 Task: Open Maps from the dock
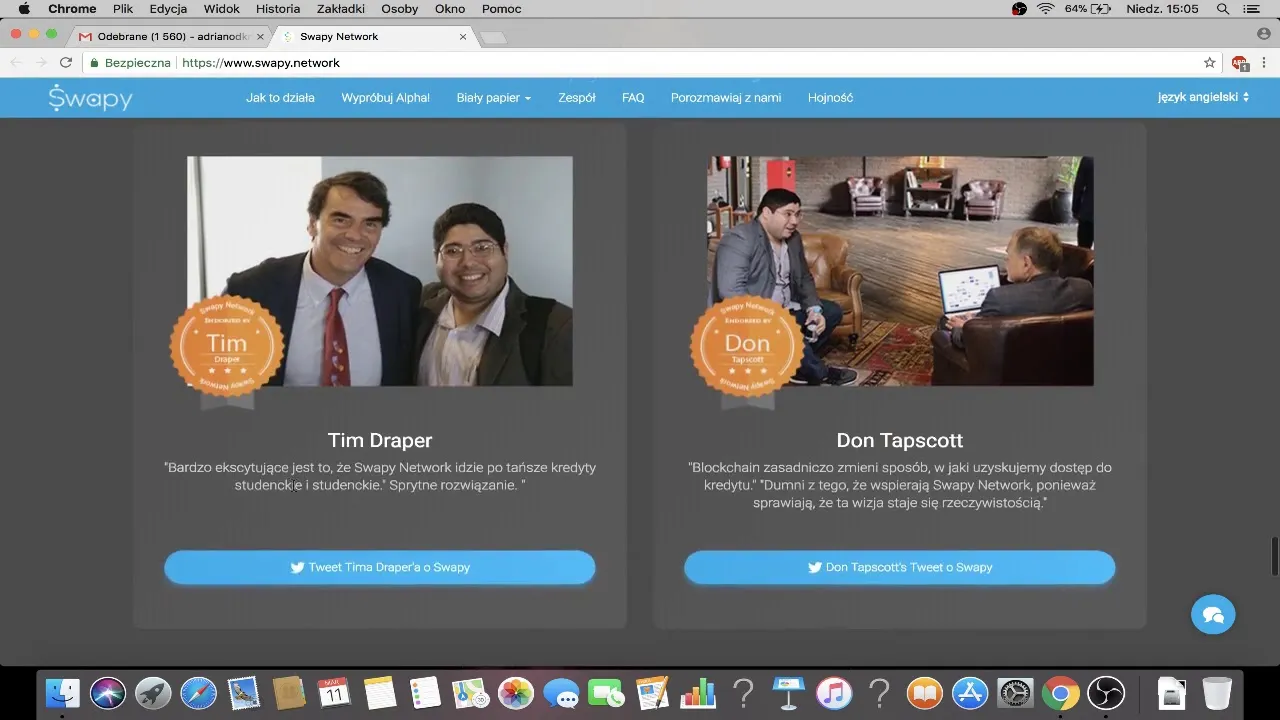tap(470, 692)
